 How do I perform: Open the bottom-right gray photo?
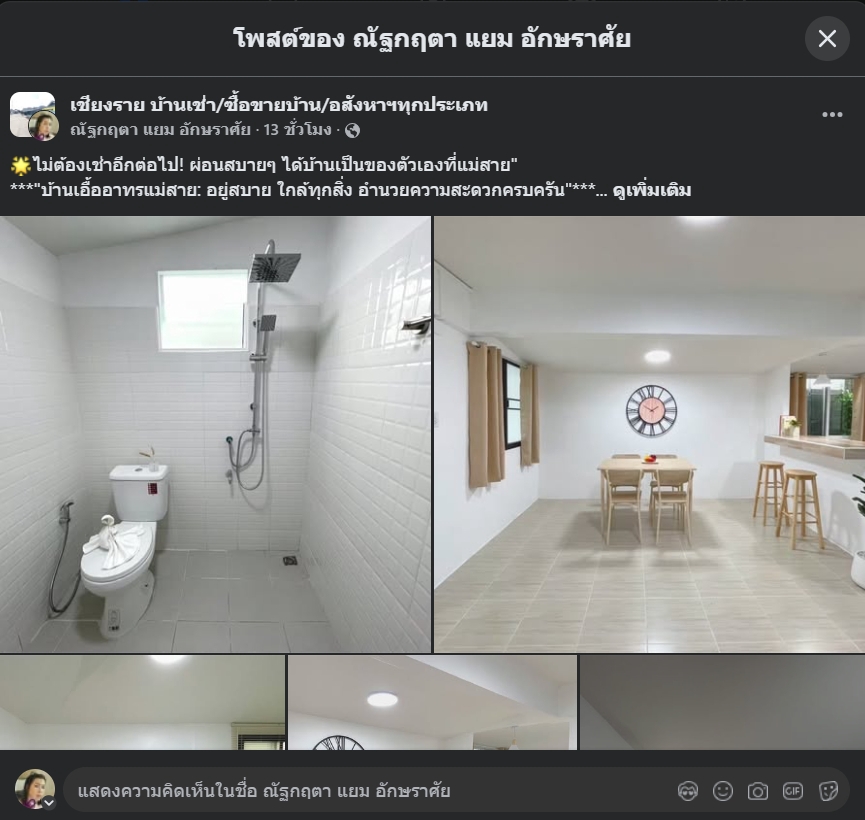[x=722, y=702]
